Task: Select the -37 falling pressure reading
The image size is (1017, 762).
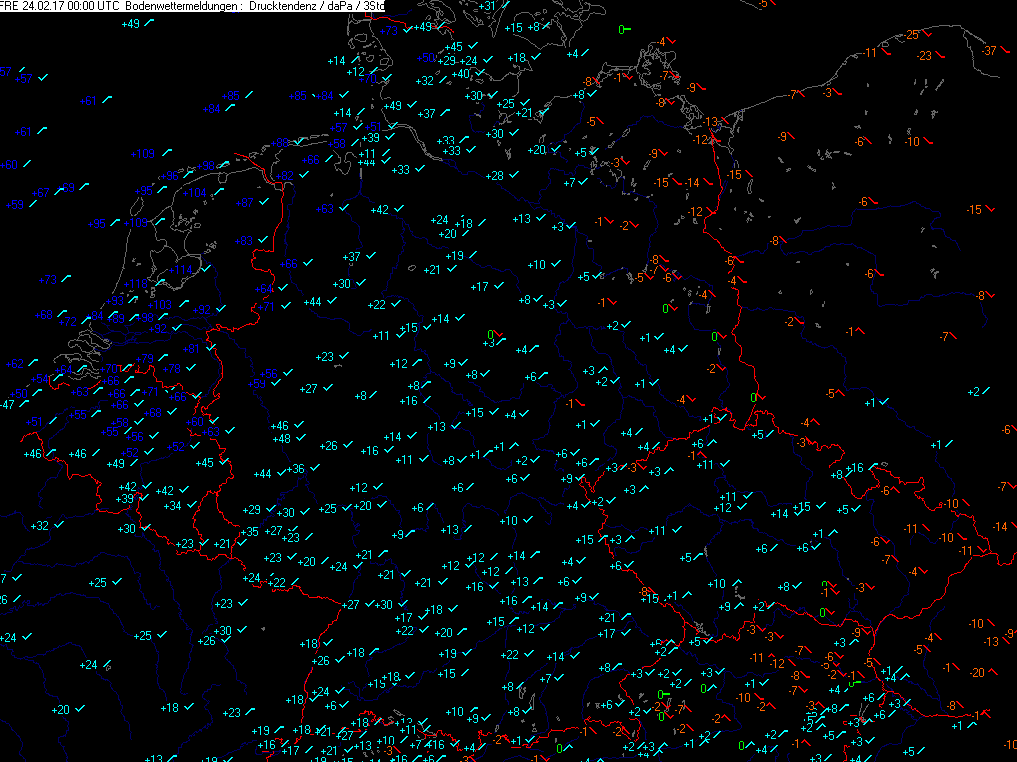Action: [x=989, y=50]
